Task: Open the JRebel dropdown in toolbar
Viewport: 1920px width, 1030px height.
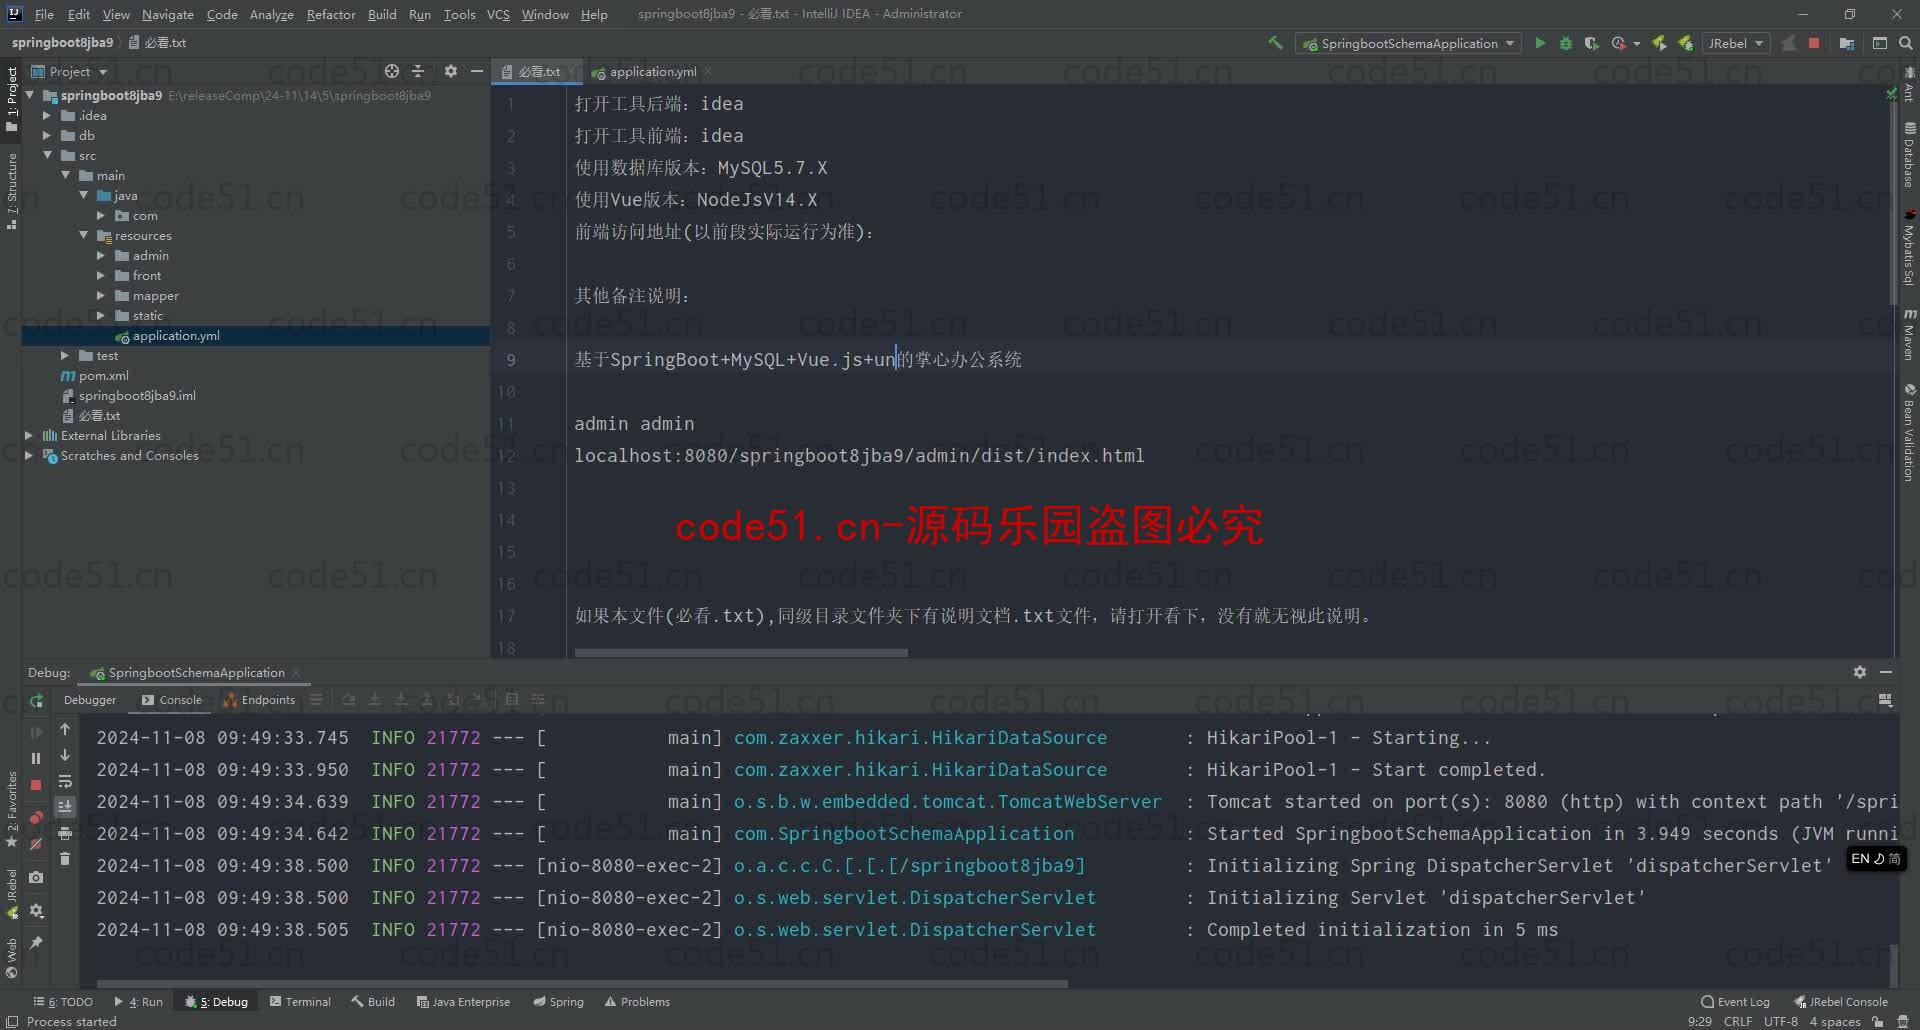Action: click(x=1735, y=43)
